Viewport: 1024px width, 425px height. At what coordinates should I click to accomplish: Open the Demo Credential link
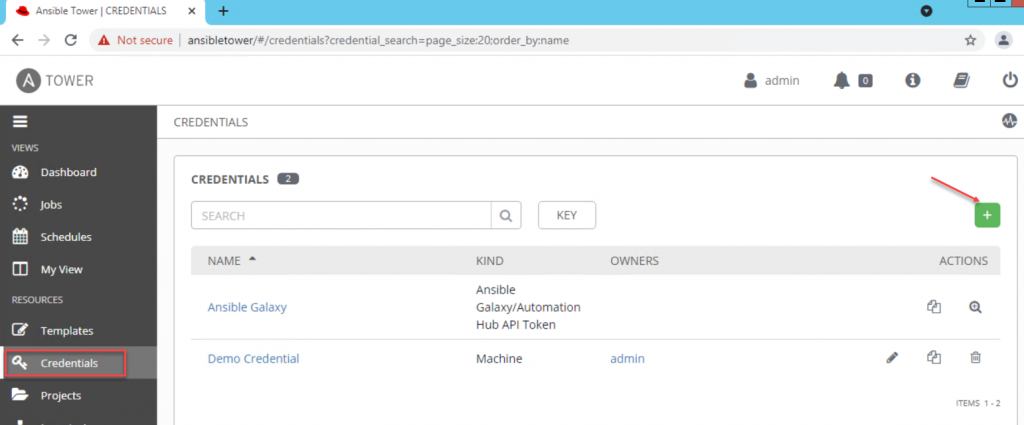click(253, 358)
